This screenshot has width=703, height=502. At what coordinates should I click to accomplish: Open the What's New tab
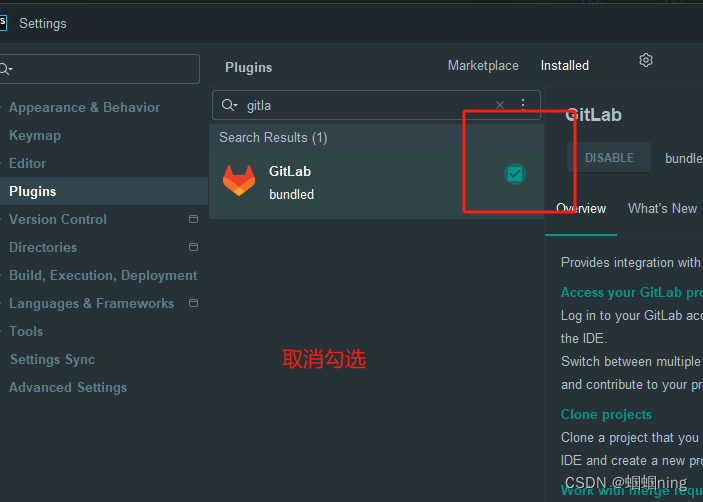coord(662,208)
